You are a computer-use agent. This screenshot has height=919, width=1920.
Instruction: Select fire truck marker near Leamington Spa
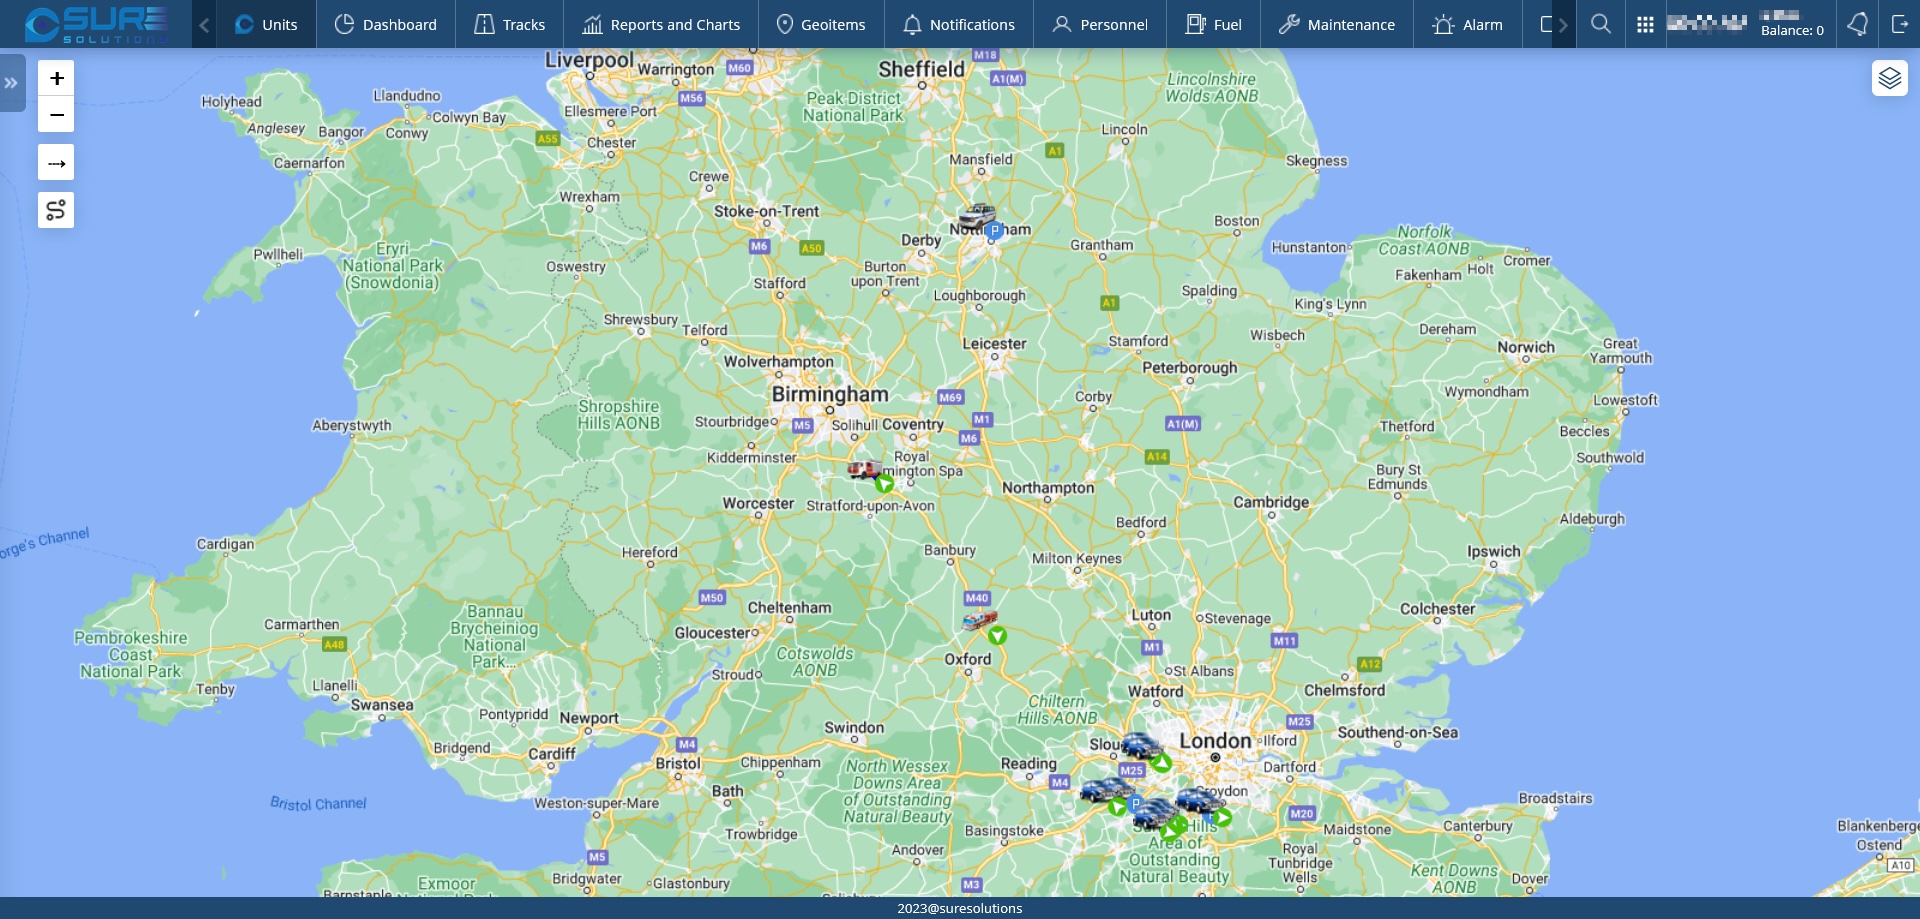pos(864,469)
